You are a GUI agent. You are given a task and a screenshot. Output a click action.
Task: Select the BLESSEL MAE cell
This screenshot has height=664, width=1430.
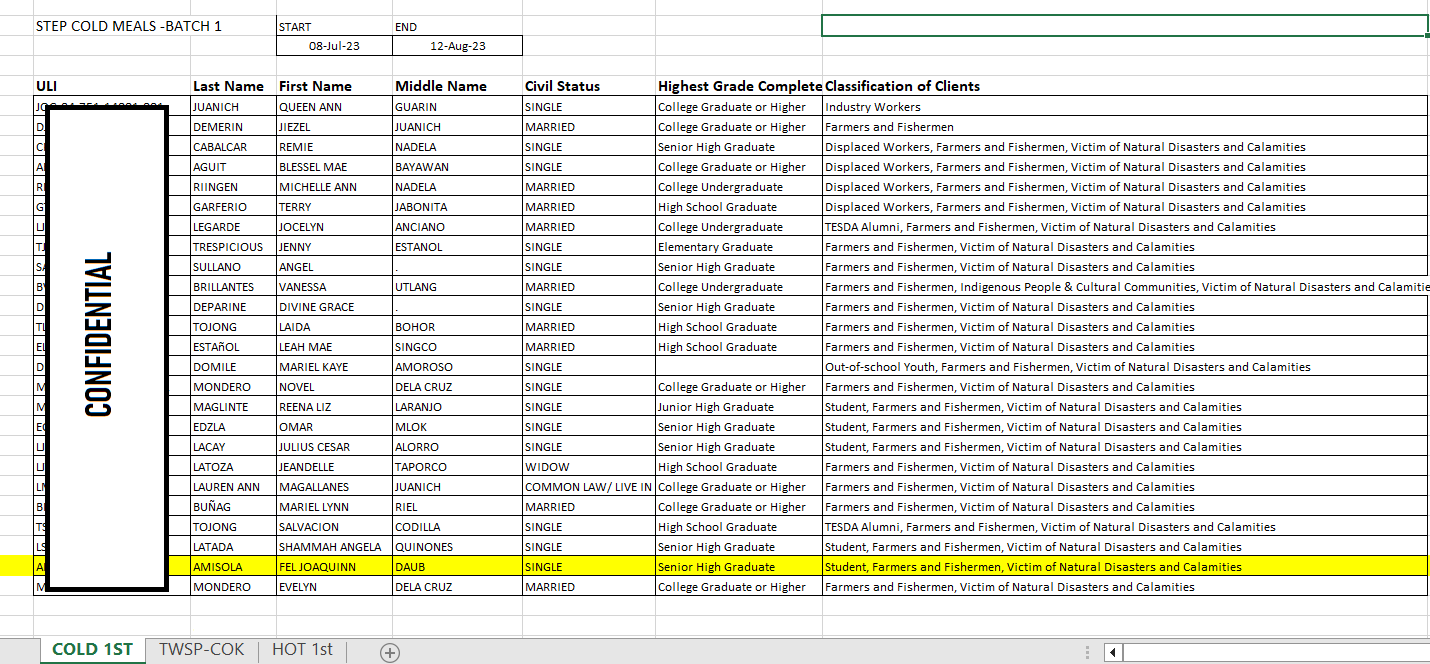[x=334, y=167]
